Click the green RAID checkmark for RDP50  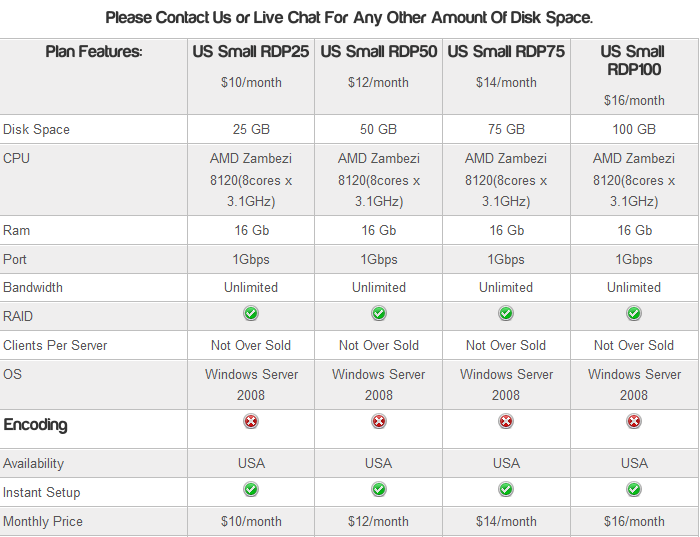(379, 314)
